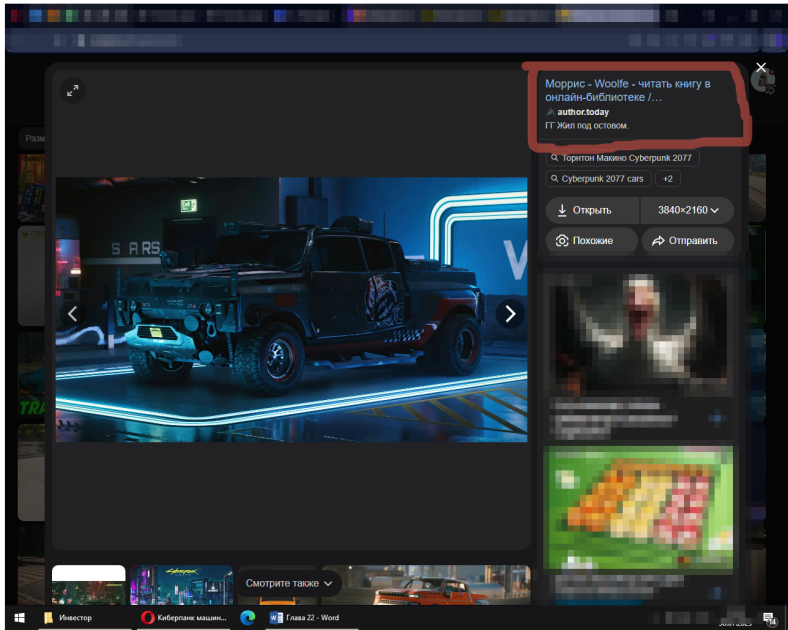
Task: Click the camera icon on Похожие
Action: [x=562, y=241]
